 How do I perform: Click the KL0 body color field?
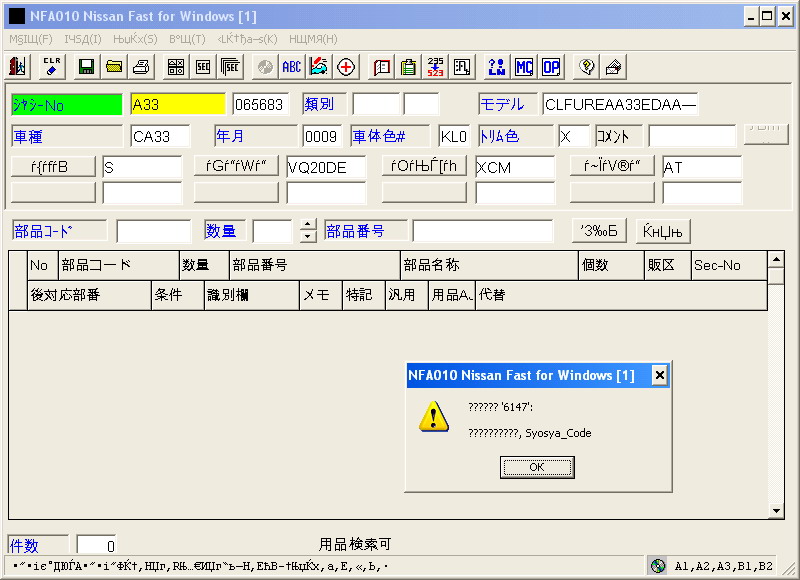point(454,136)
